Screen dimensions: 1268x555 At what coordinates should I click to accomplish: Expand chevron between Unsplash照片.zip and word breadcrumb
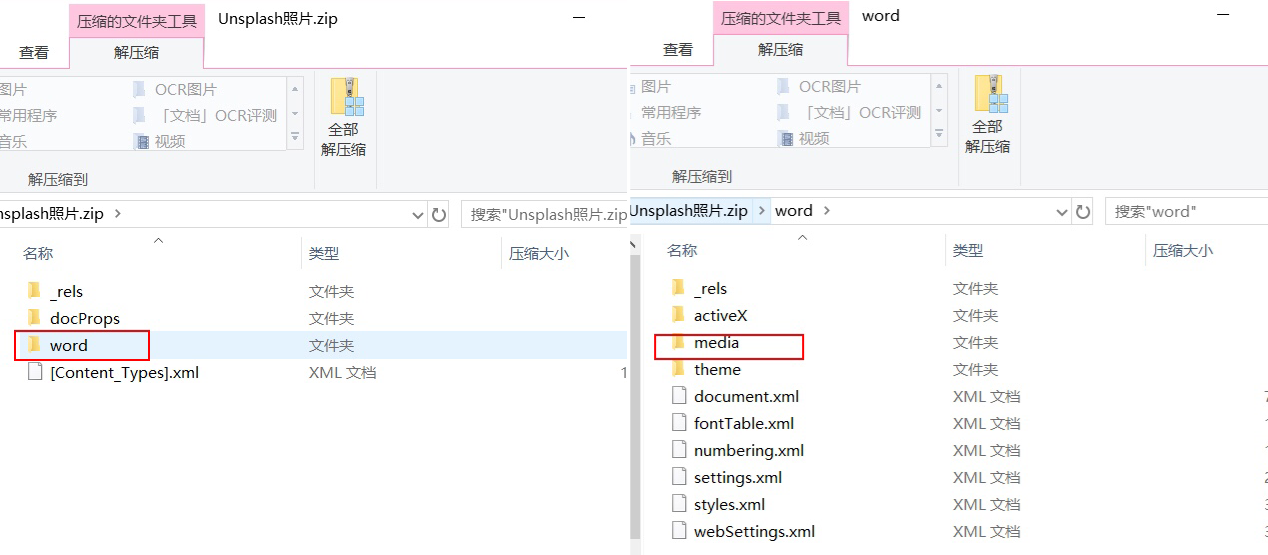761,211
